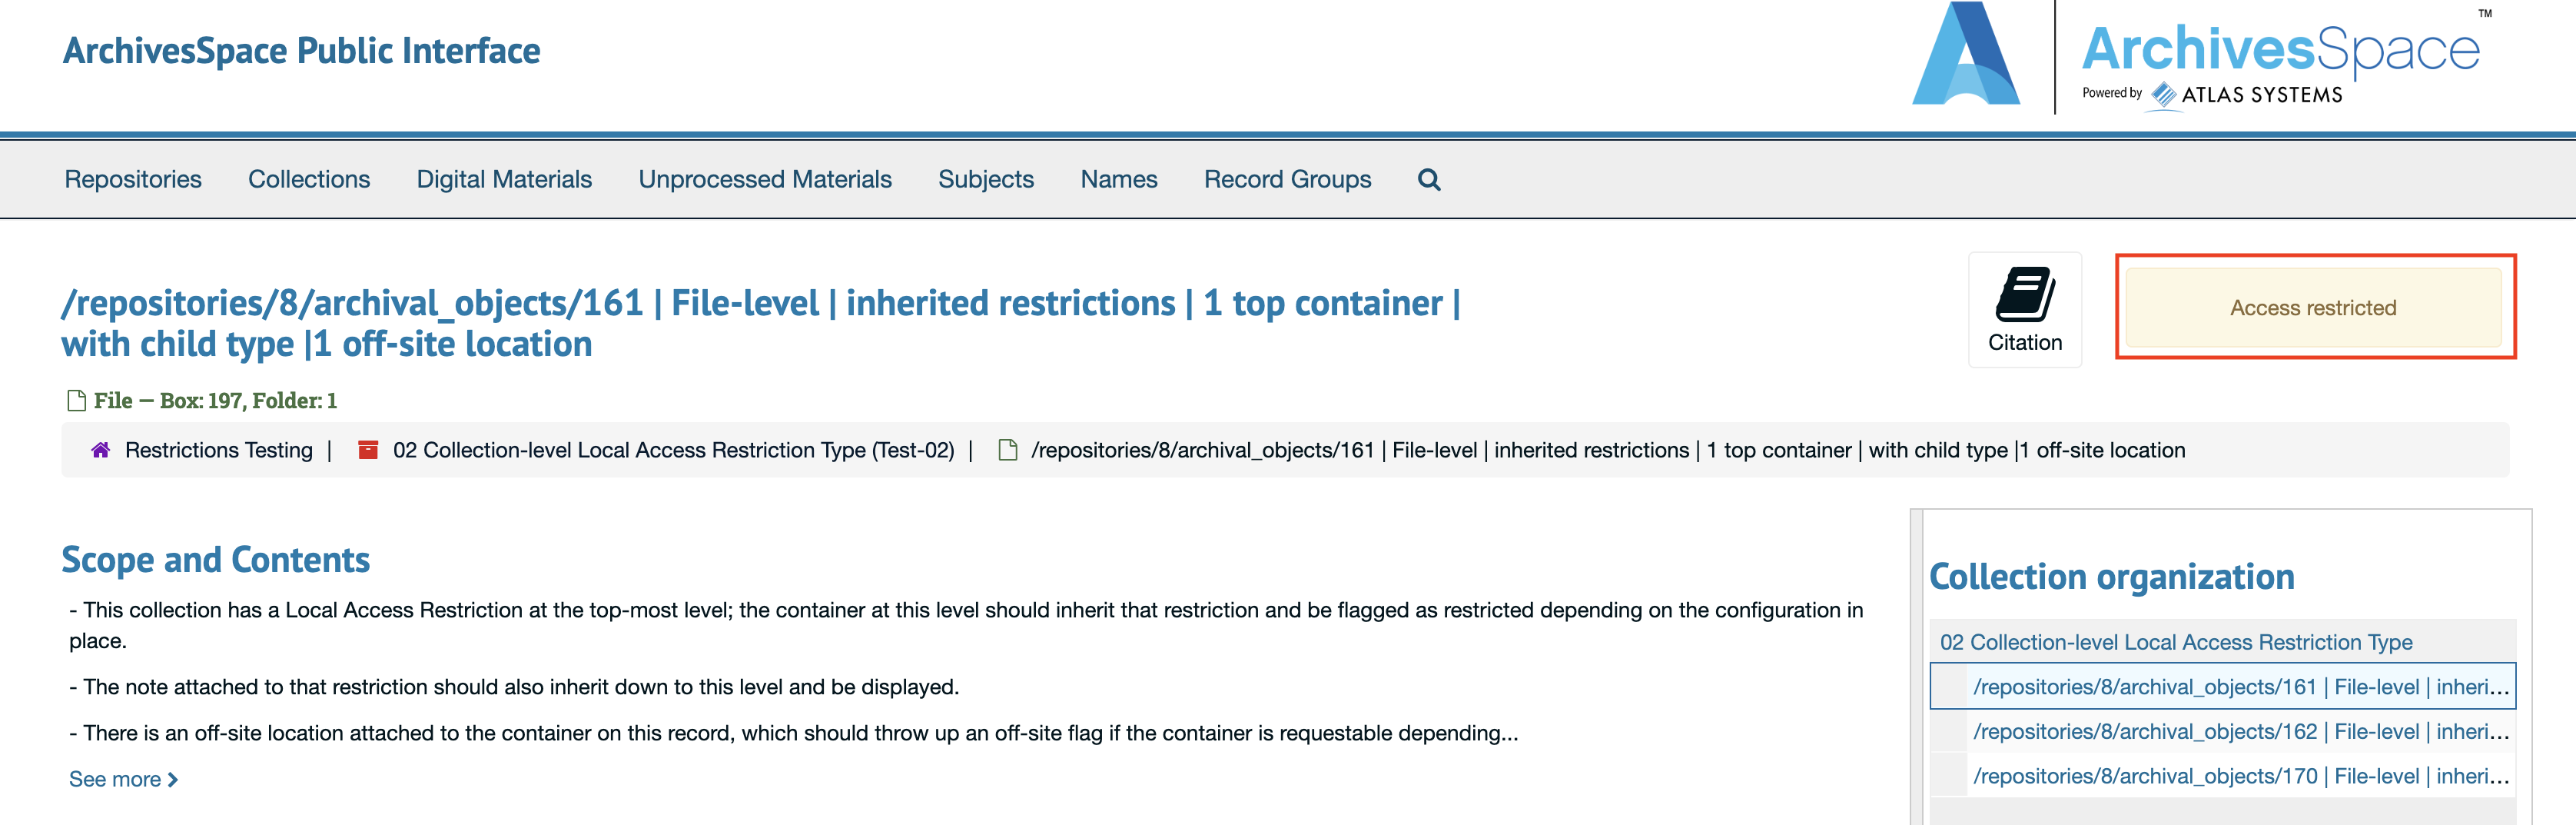Click the Atlas Systems logo
This screenshot has width=2576, height=825.
point(2246,95)
